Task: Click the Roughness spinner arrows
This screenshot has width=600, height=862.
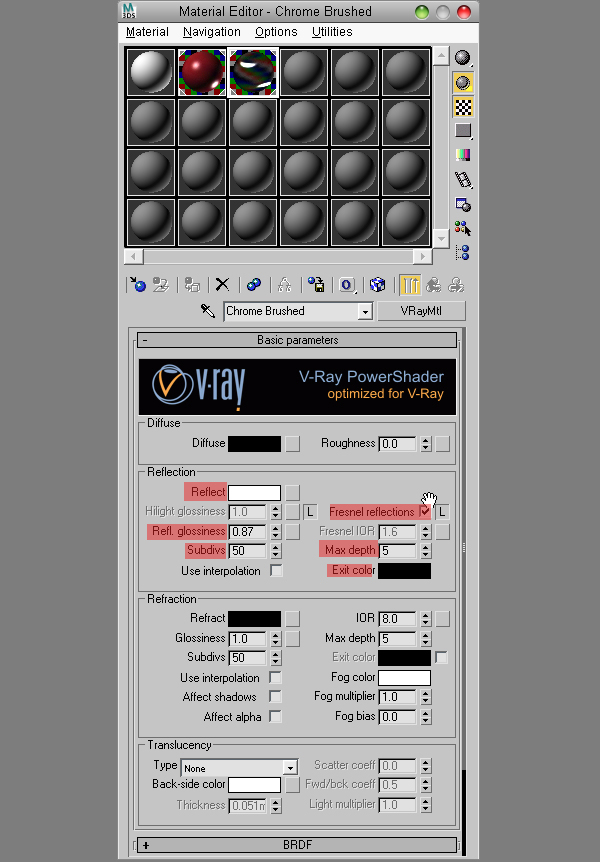Action: 425,444
